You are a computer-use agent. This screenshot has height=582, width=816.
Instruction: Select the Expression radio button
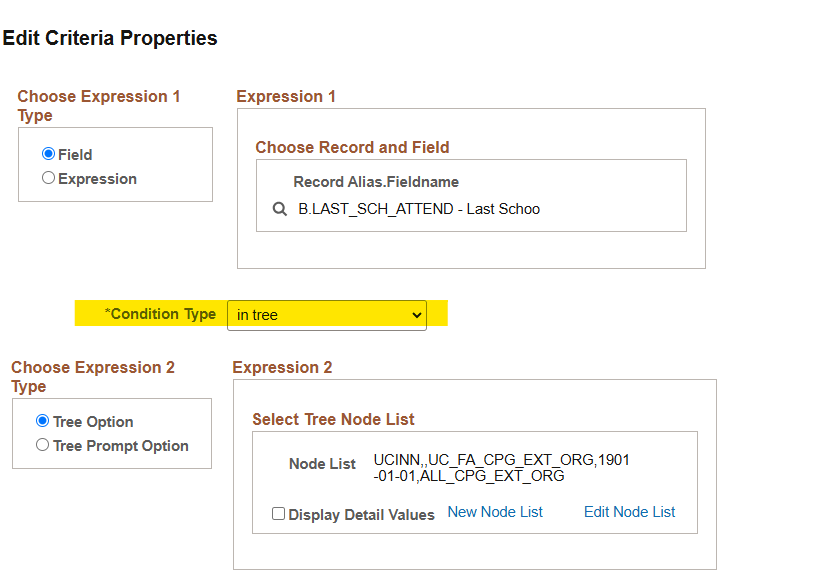tap(48, 179)
